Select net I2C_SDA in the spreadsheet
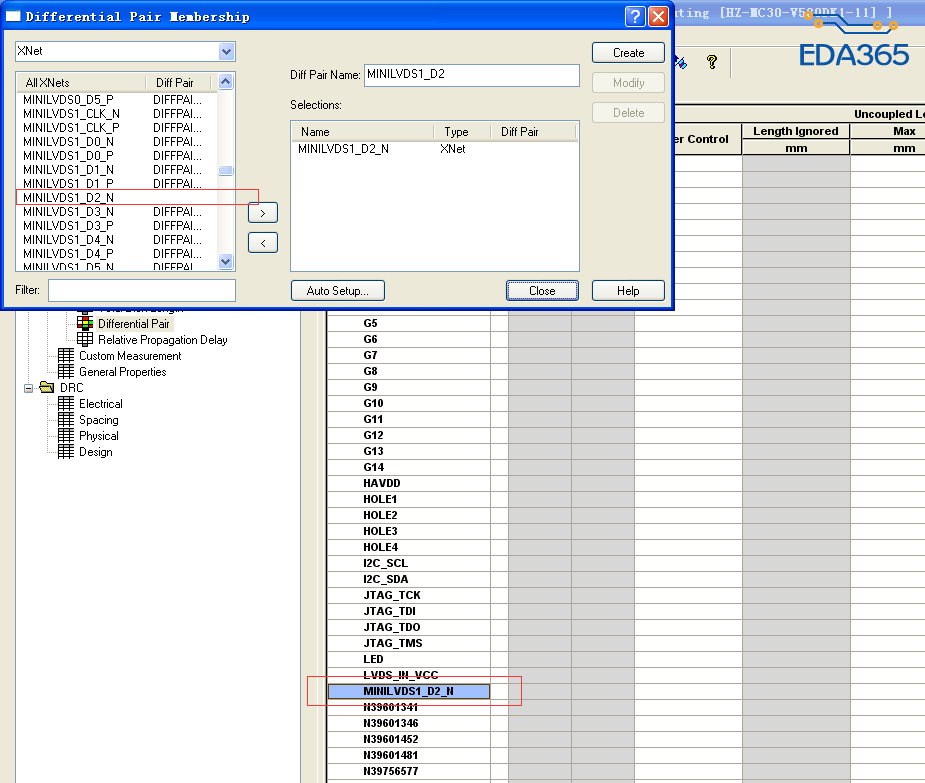The width and height of the screenshot is (925, 783). 386,579
